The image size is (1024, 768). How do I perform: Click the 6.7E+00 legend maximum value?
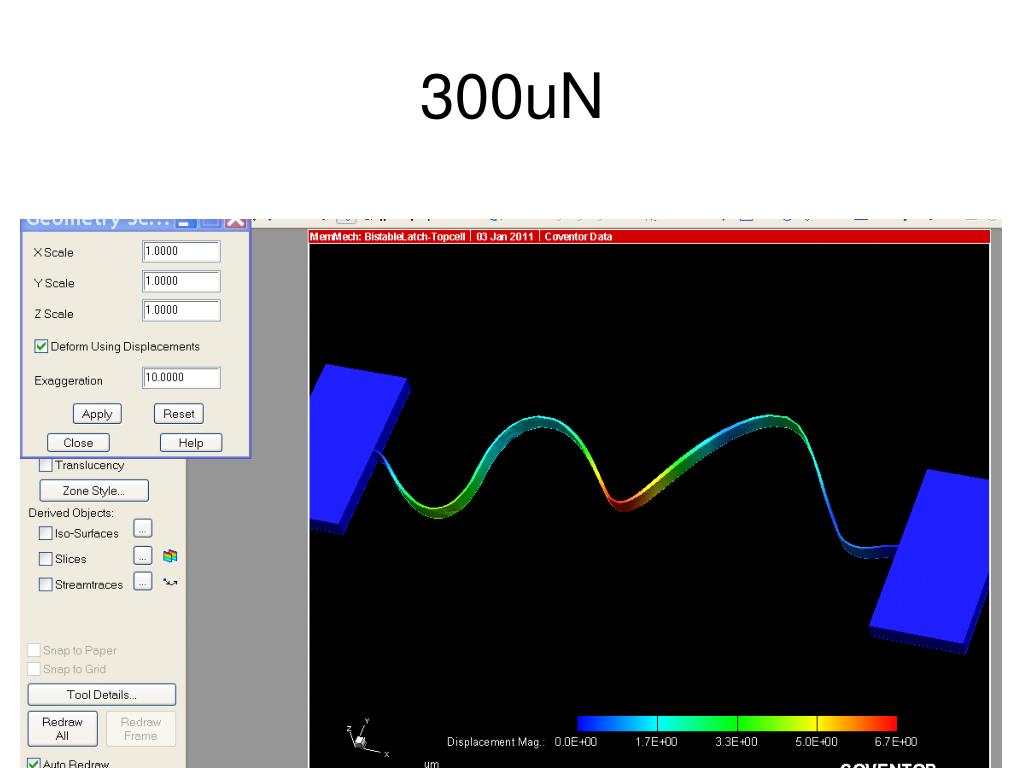(896, 742)
